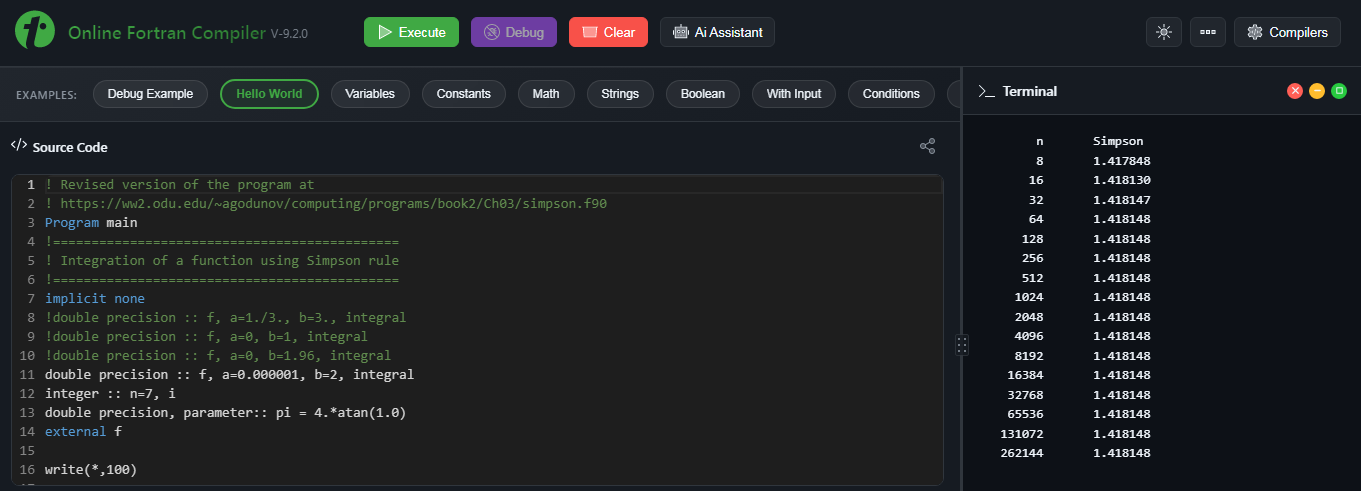Share the source code via share icon
1361x491 pixels.
coord(927,147)
